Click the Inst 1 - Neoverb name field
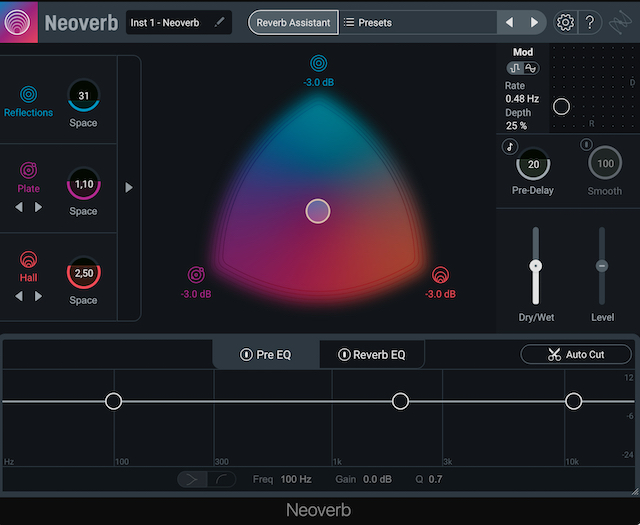Image resolution: width=640 pixels, height=525 pixels. [x=179, y=22]
